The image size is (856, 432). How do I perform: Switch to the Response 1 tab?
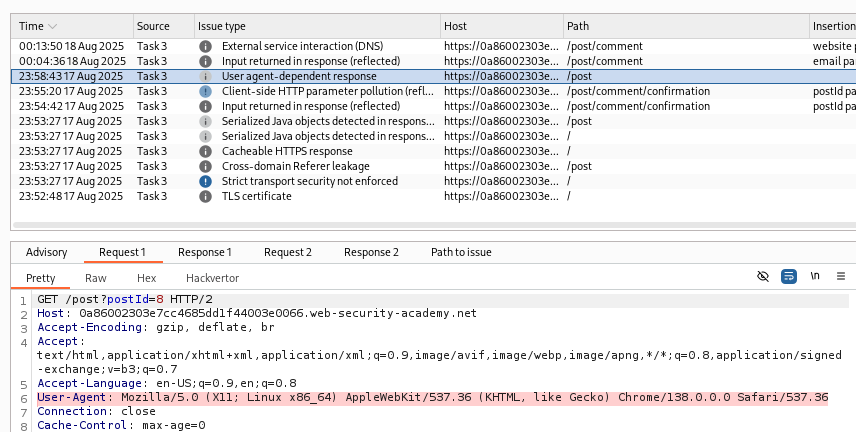point(205,252)
